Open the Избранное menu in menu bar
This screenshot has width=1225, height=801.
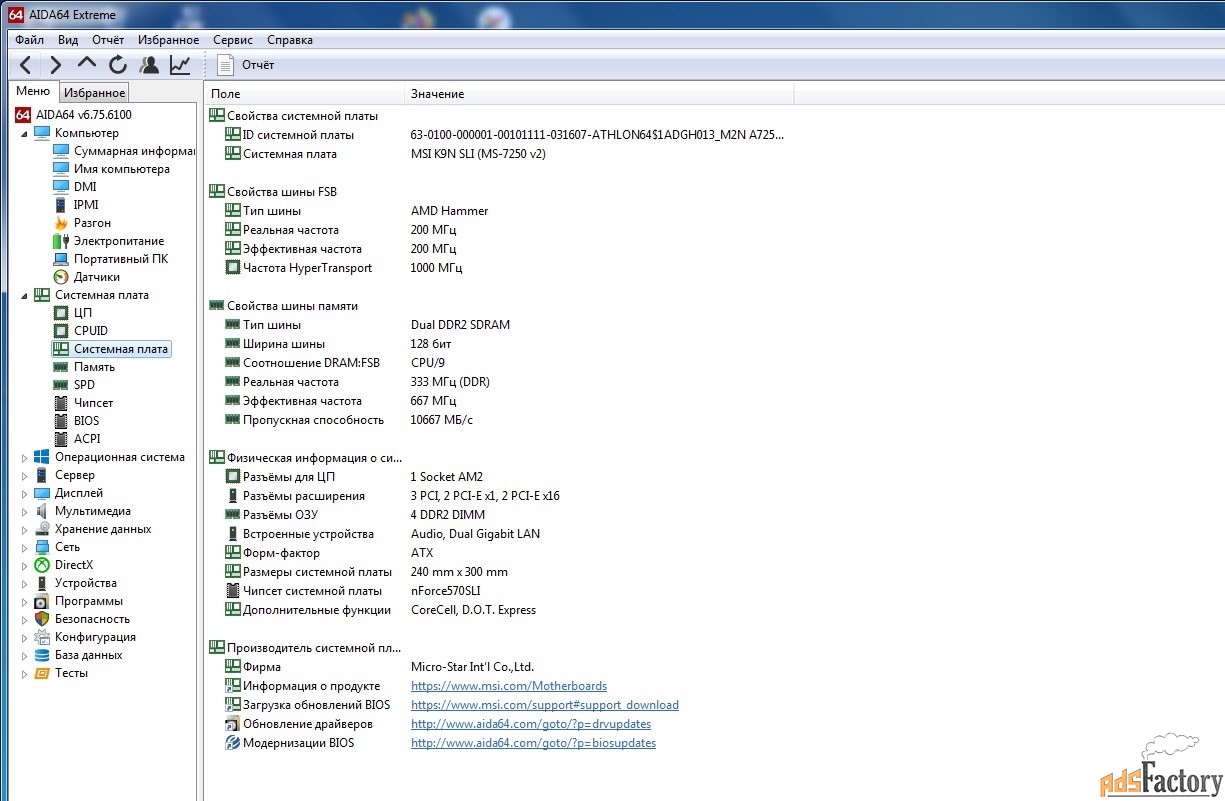coord(169,40)
